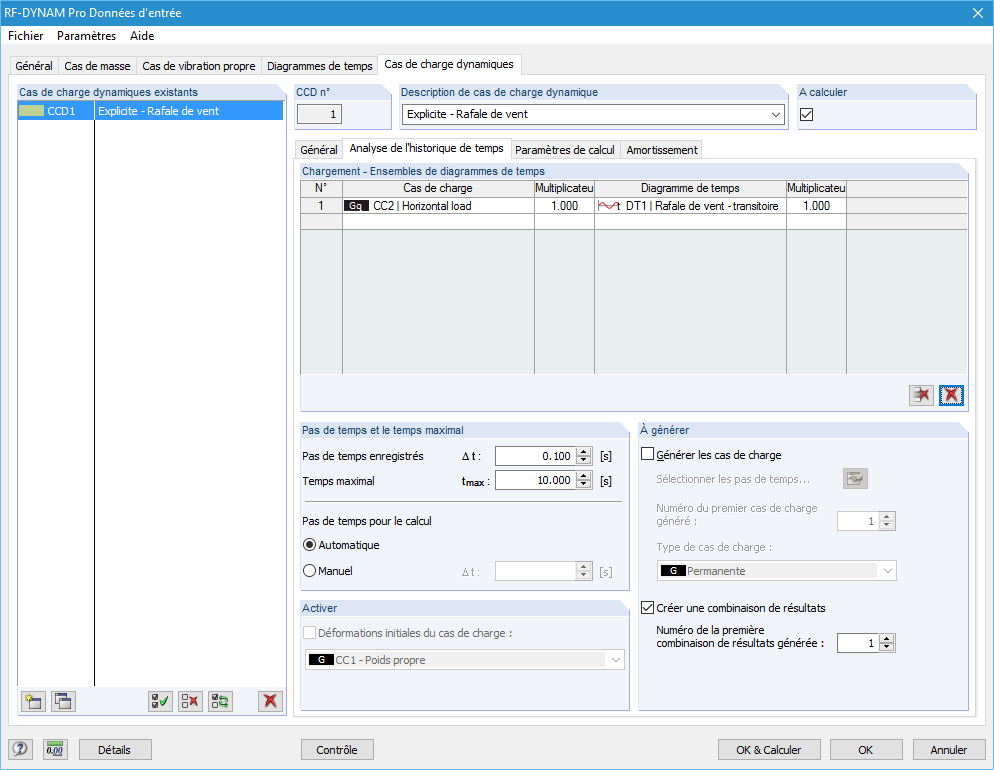Click the greyed select time steps icon

855,478
